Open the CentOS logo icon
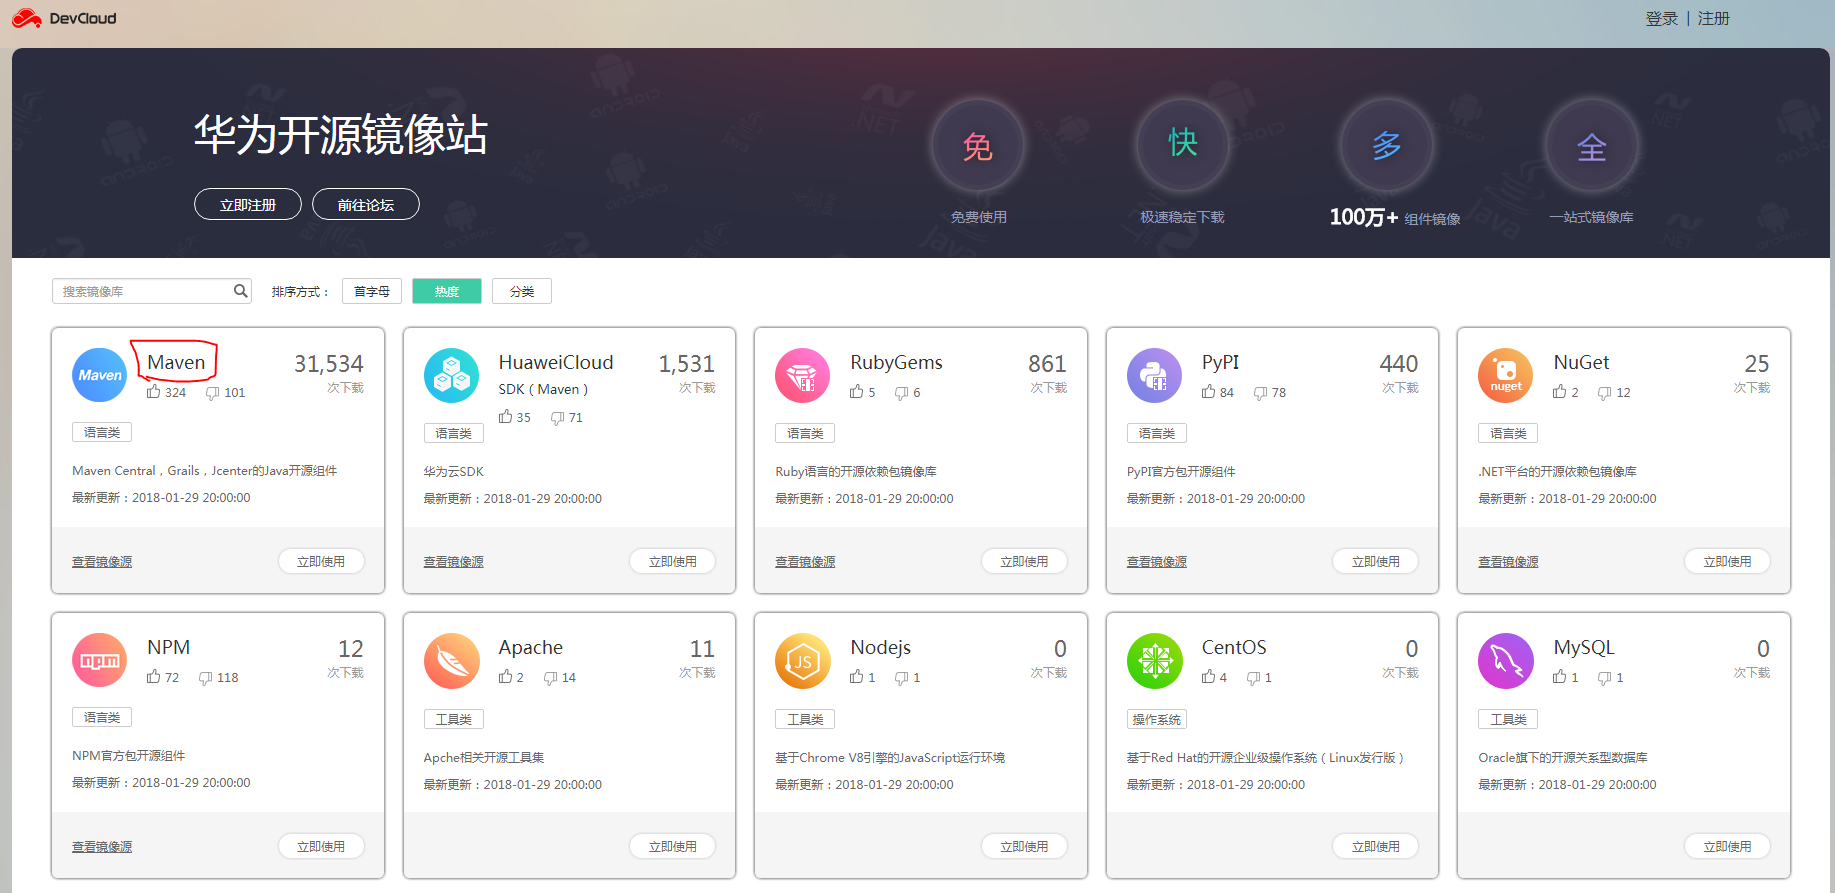This screenshot has height=893, width=1835. 1154,660
